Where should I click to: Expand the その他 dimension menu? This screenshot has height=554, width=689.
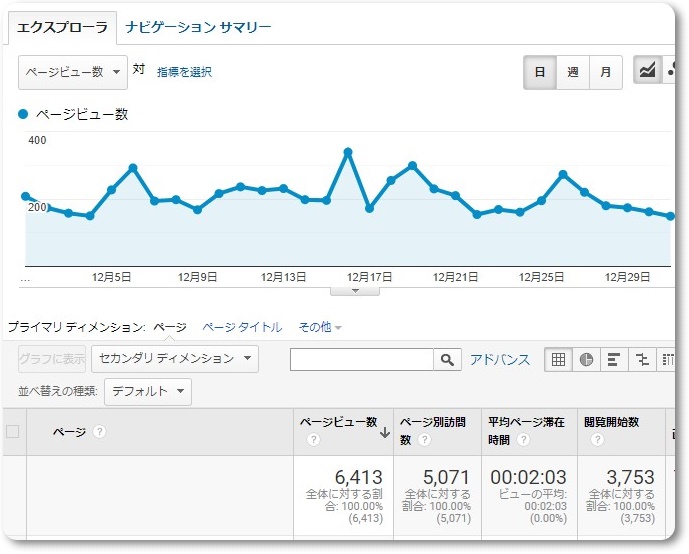320,327
